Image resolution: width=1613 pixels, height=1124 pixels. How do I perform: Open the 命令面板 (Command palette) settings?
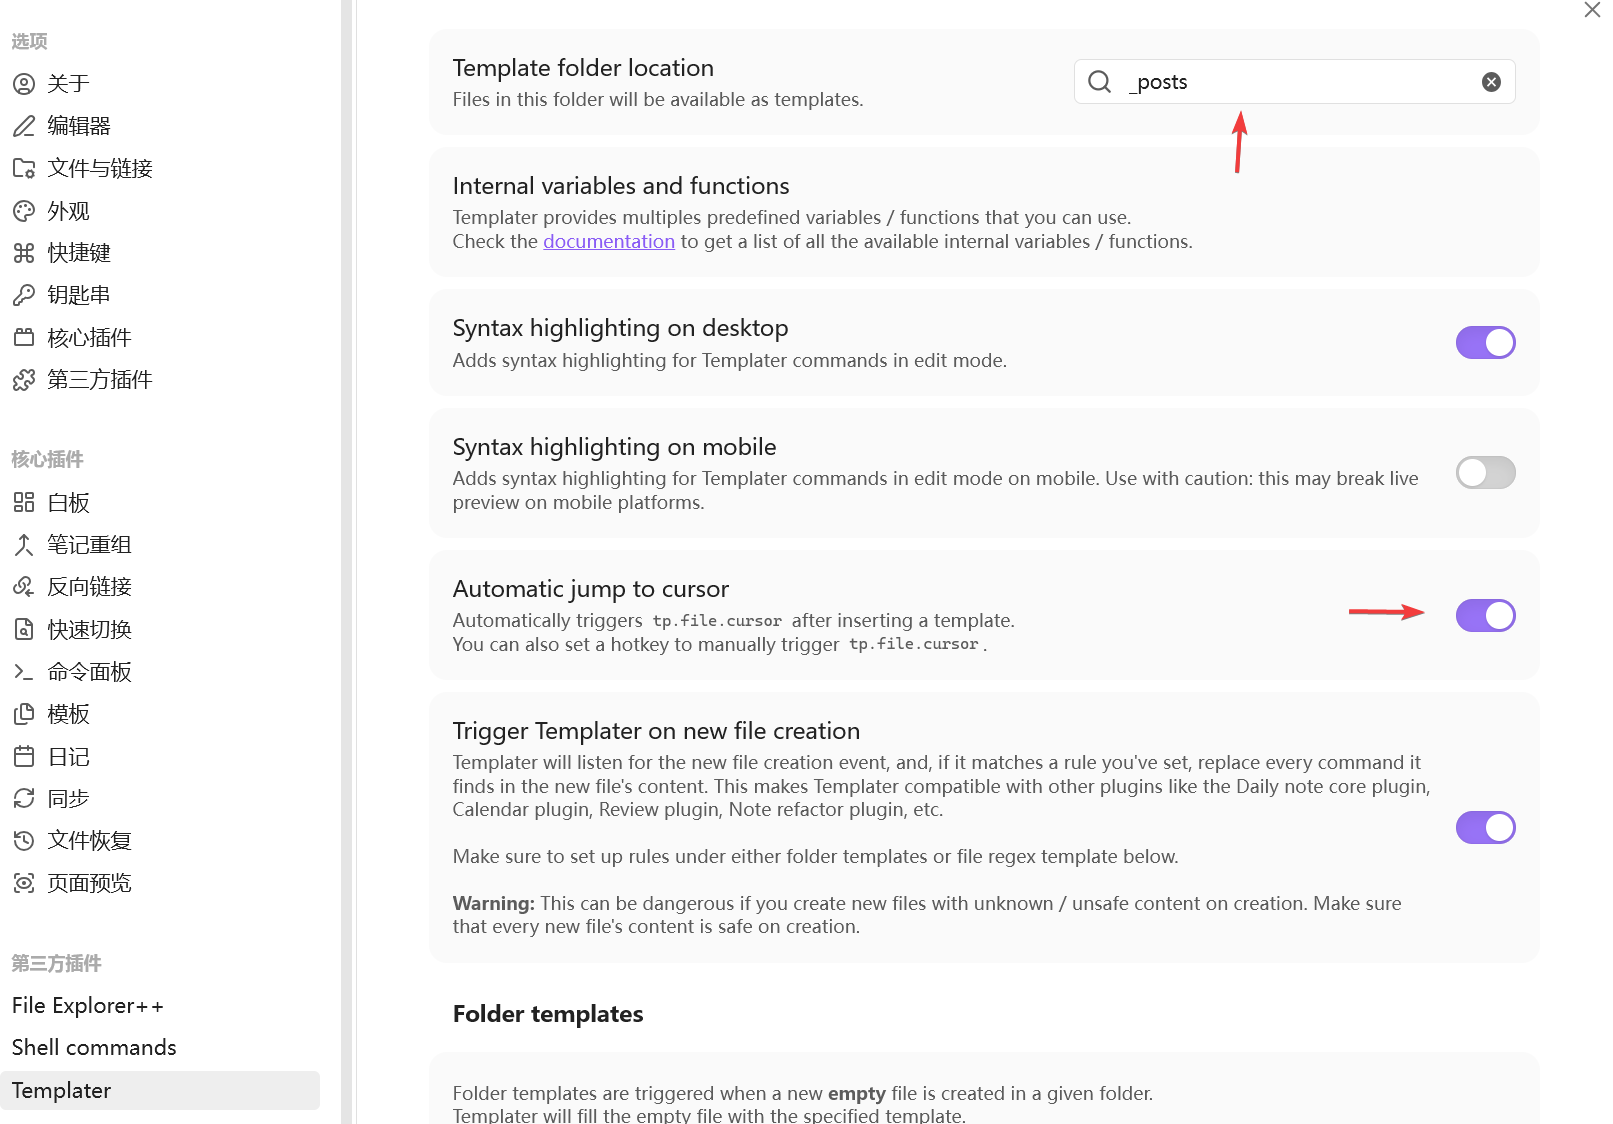coord(89,672)
